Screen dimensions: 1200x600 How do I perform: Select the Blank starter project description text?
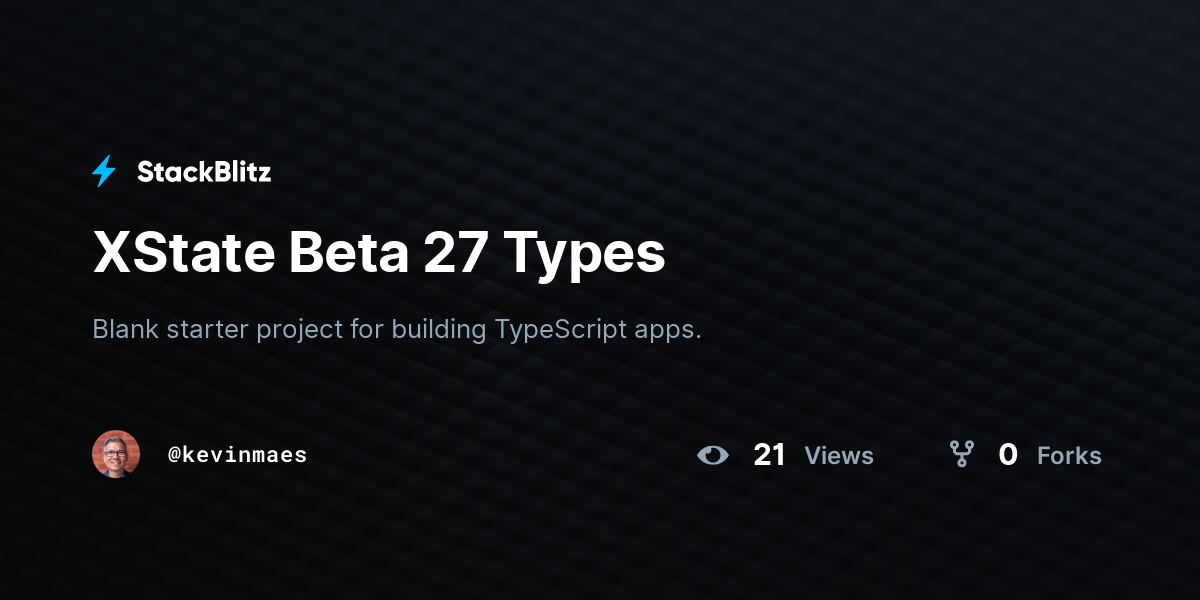397,330
